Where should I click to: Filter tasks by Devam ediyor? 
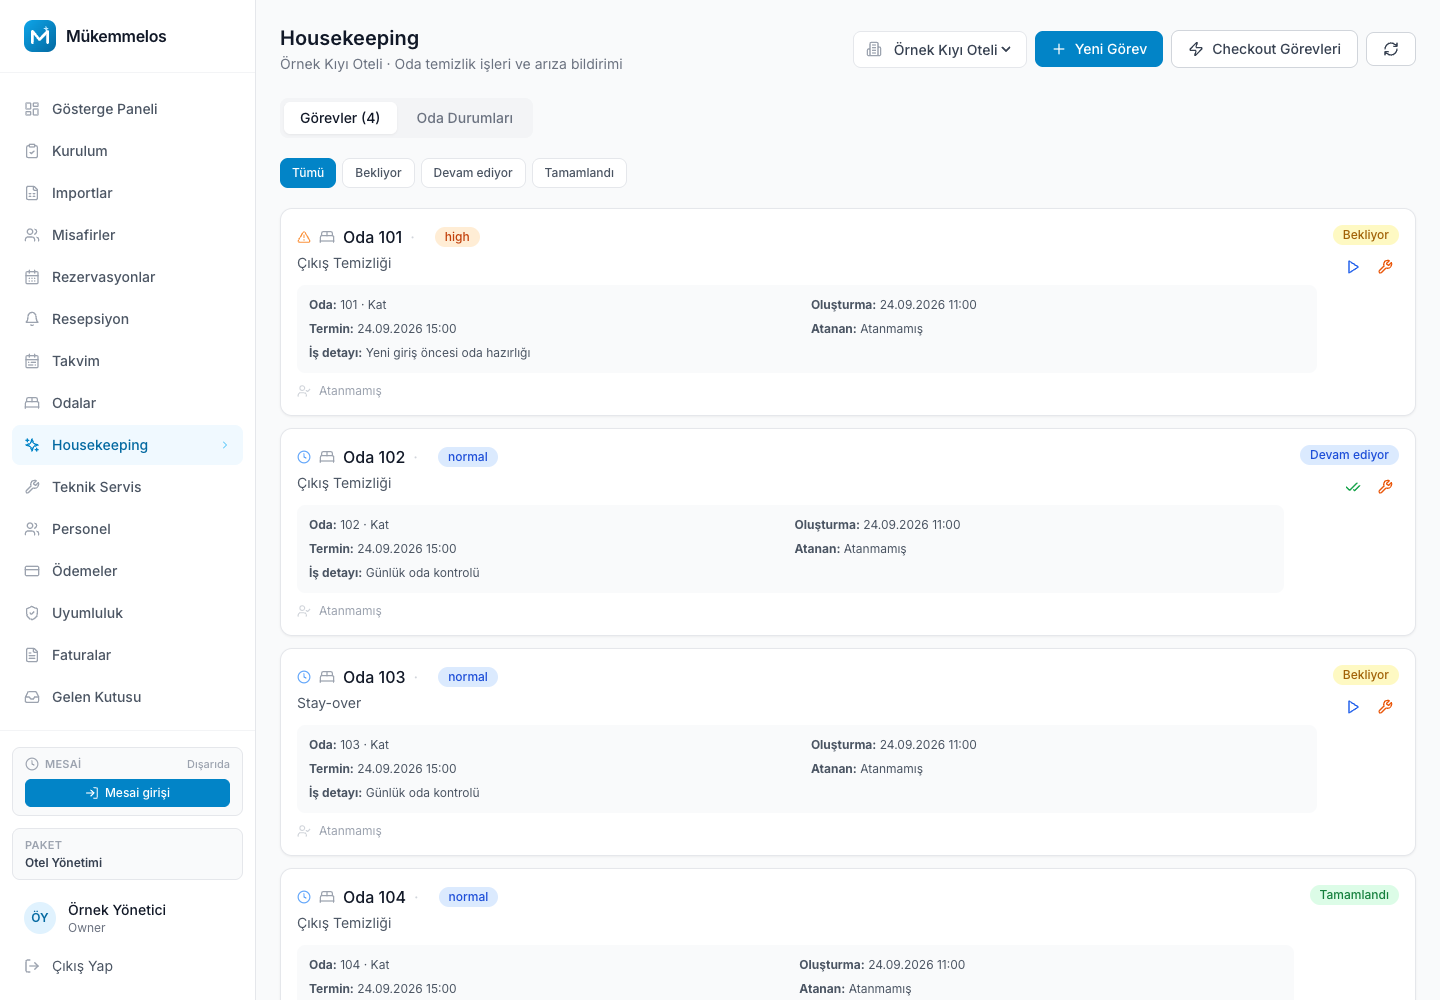(473, 173)
